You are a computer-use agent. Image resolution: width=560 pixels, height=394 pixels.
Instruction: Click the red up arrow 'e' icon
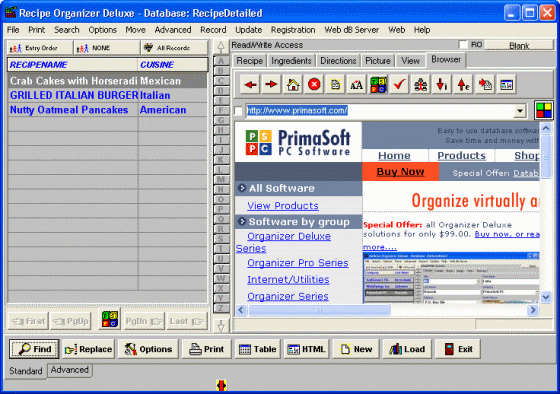[x=463, y=85]
